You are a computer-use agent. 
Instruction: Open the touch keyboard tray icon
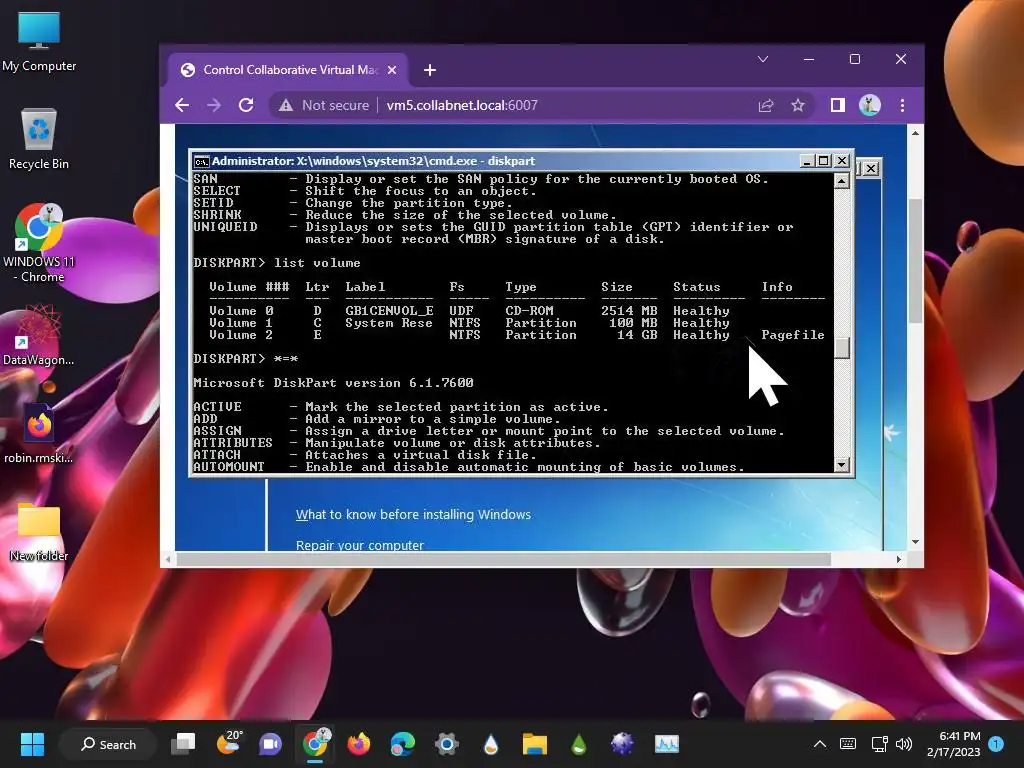click(x=848, y=744)
